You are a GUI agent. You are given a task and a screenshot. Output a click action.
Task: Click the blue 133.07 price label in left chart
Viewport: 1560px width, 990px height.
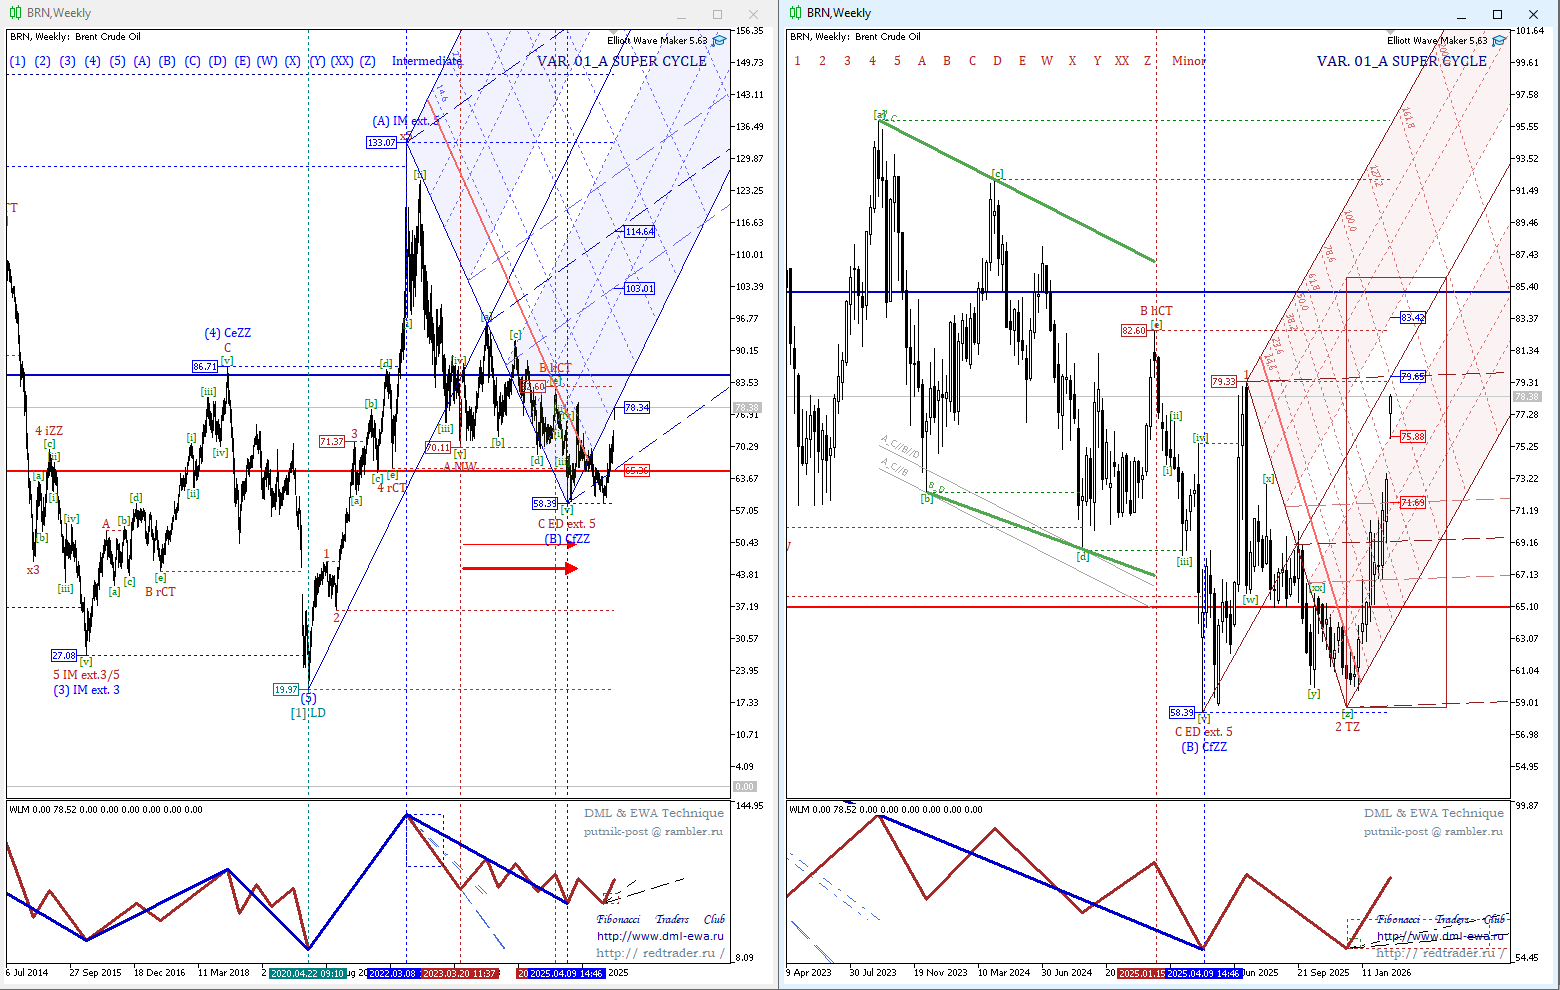381,143
